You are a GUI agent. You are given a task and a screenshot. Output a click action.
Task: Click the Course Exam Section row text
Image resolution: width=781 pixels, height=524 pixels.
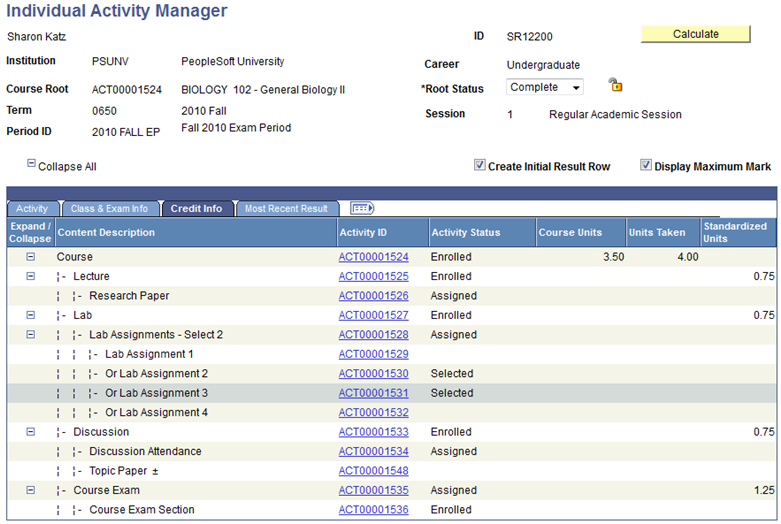(142, 510)
